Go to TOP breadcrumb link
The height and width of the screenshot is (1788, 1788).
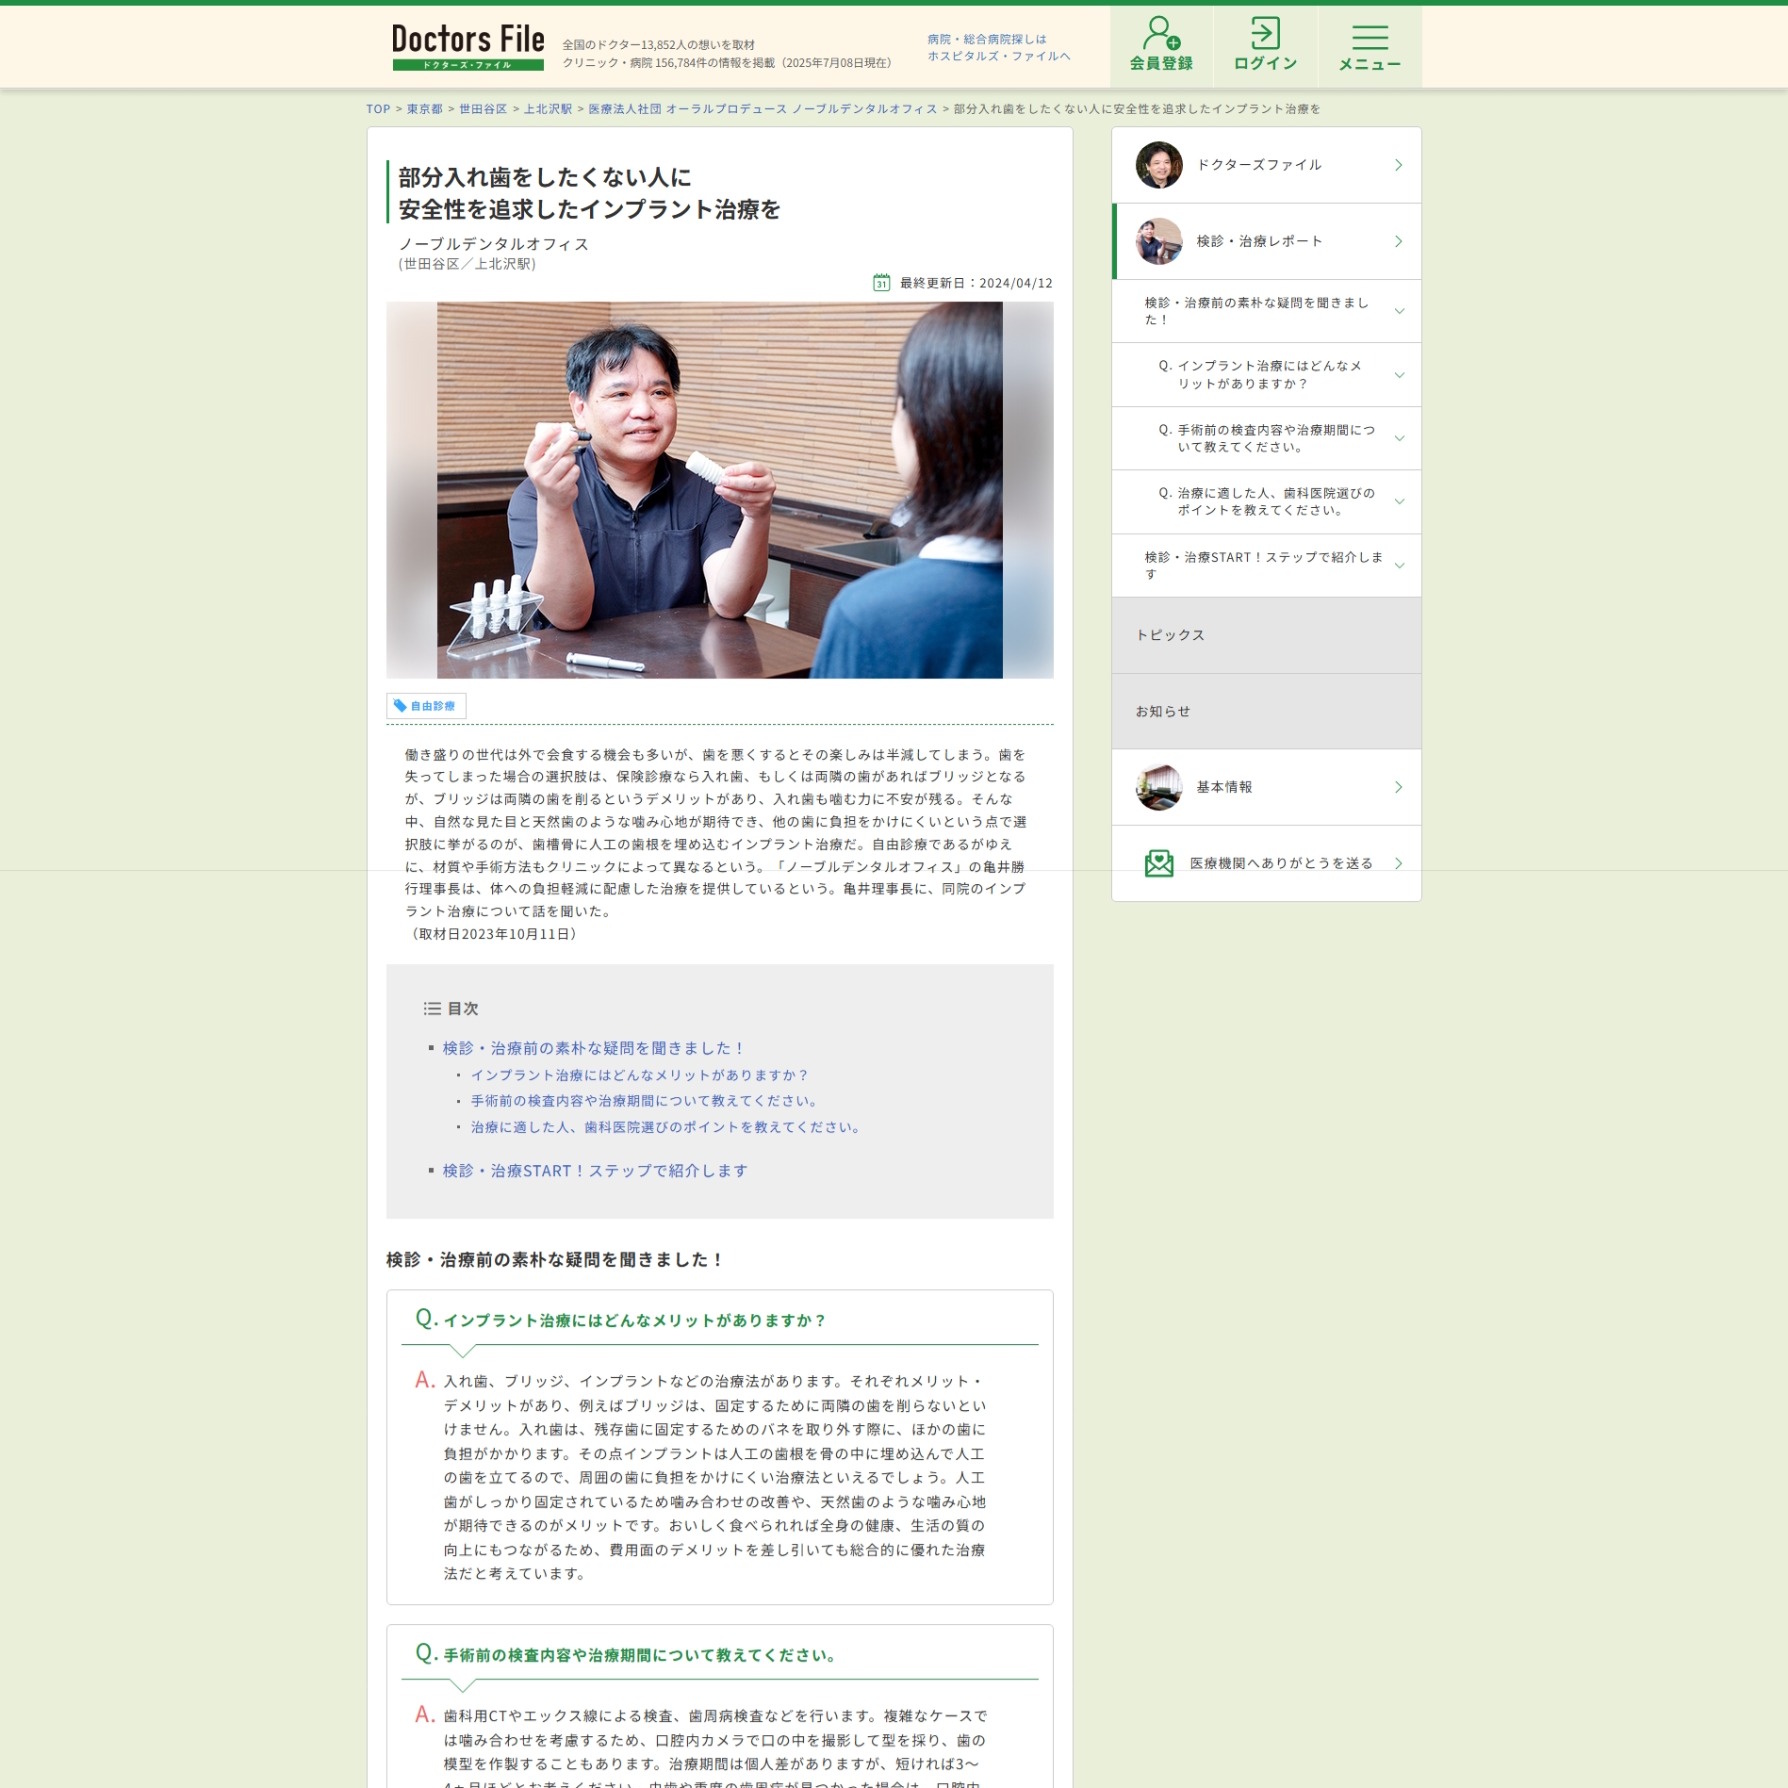point(378,109)
